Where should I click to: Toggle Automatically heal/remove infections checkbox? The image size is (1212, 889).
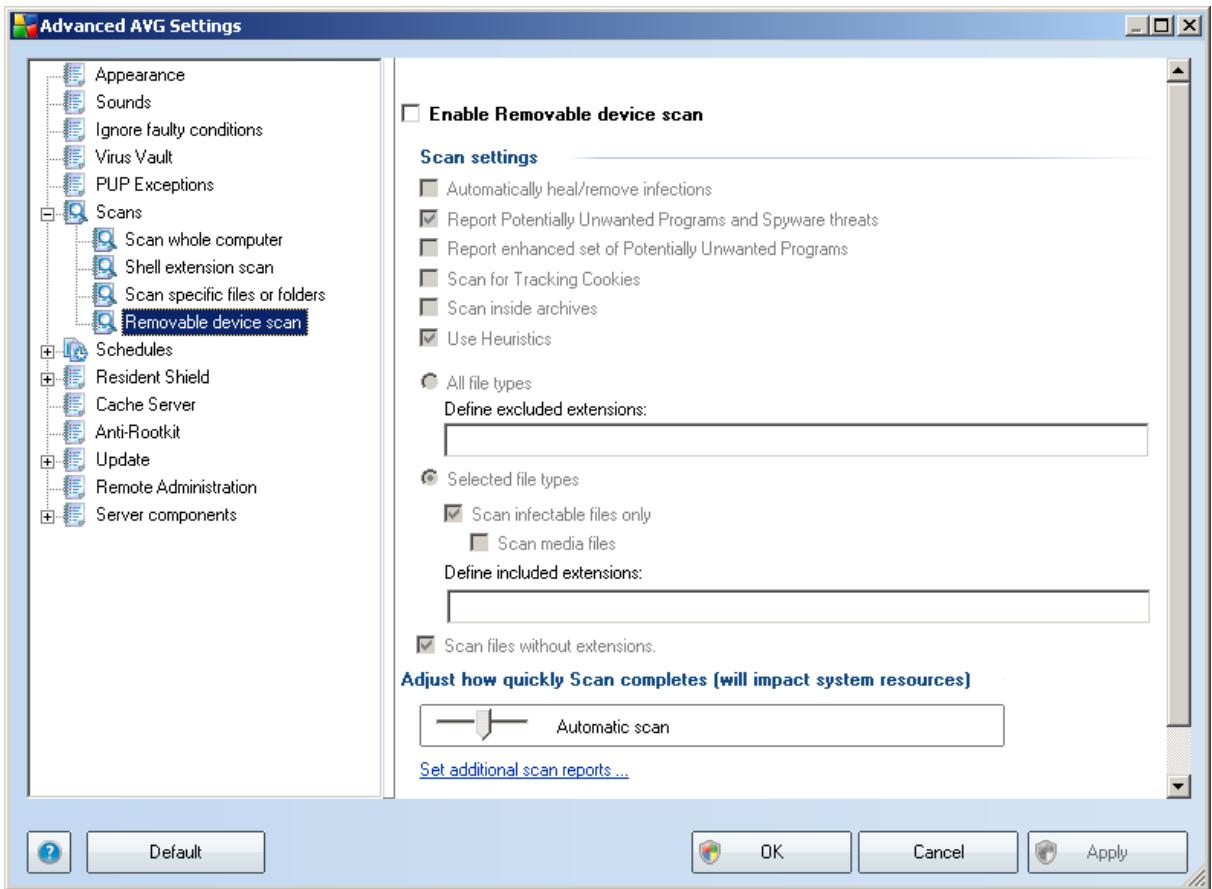tap(428, 188)
